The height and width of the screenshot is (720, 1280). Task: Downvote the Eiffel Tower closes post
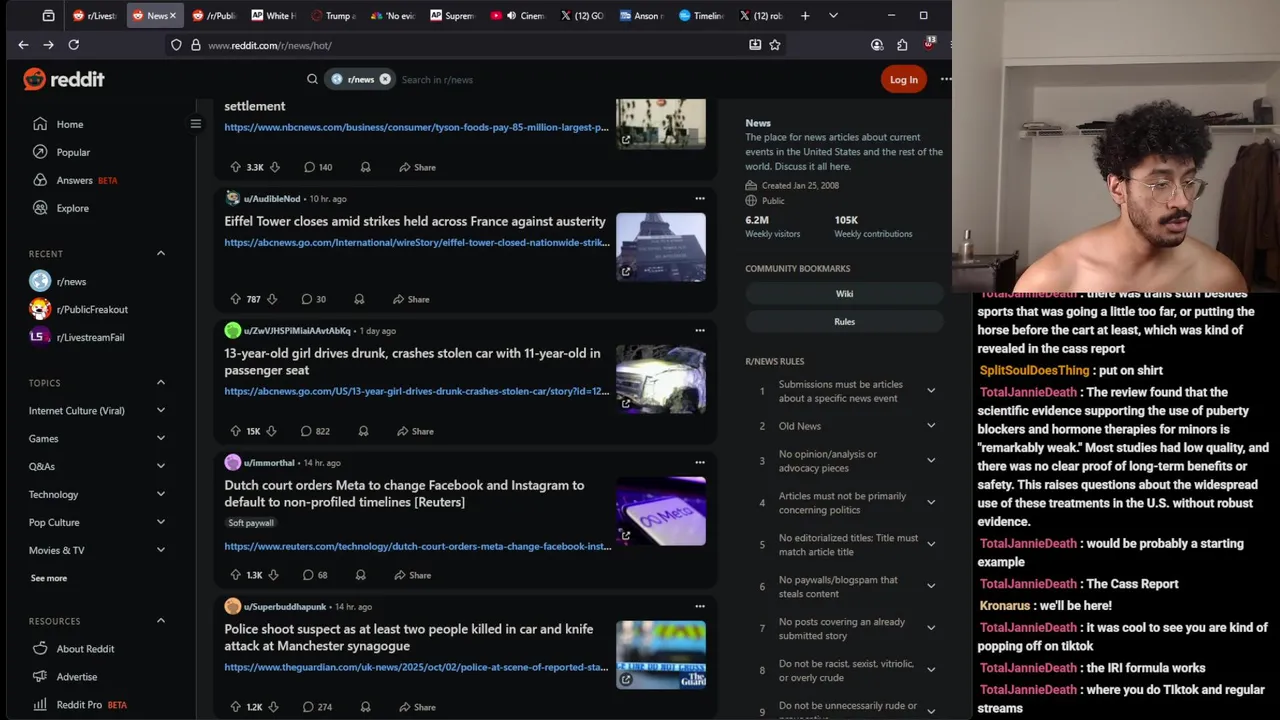point(272,299)
